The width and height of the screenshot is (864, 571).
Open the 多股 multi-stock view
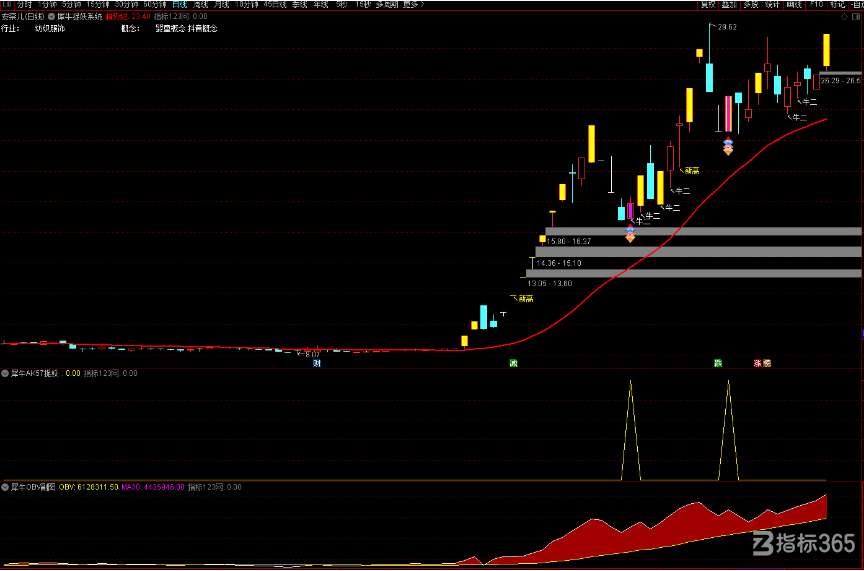pos(751,4)
